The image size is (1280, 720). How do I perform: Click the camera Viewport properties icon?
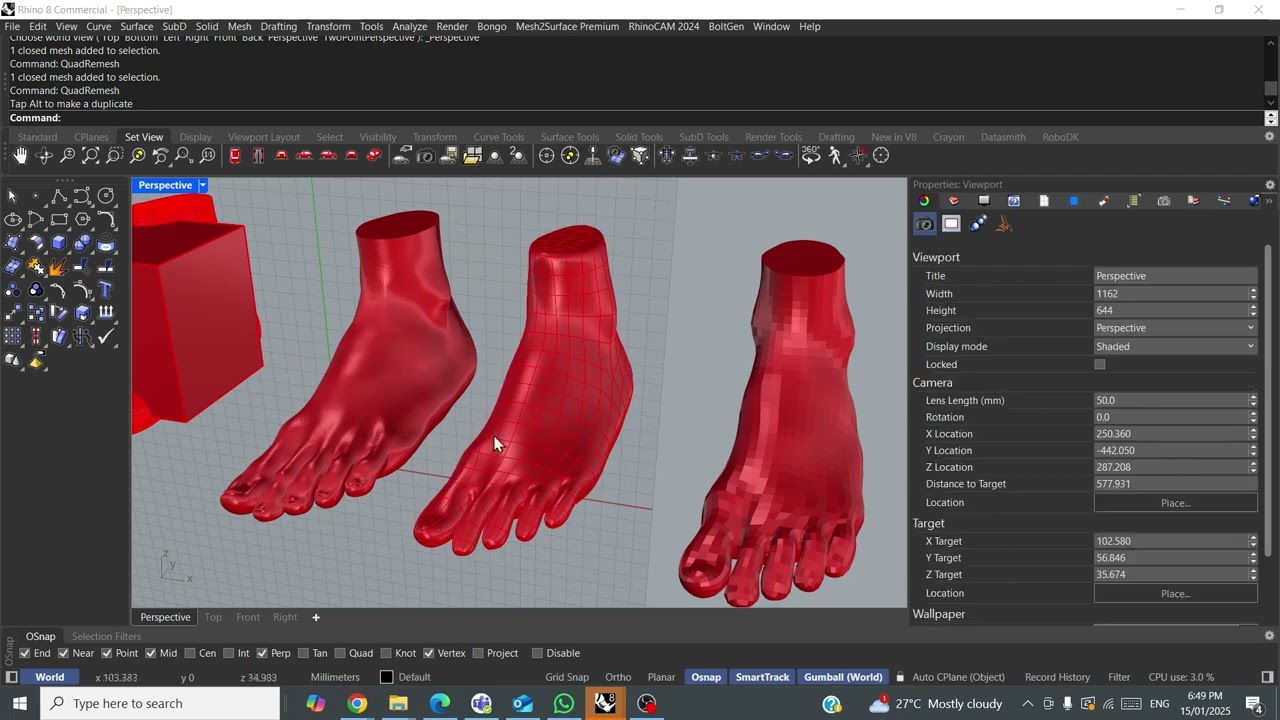click(x=925, y=224)
